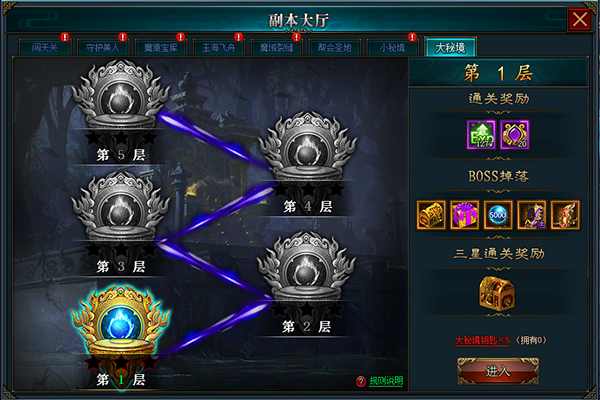
Task: Select the golden 第1层 floor emblem
Action: pos(121,321)
